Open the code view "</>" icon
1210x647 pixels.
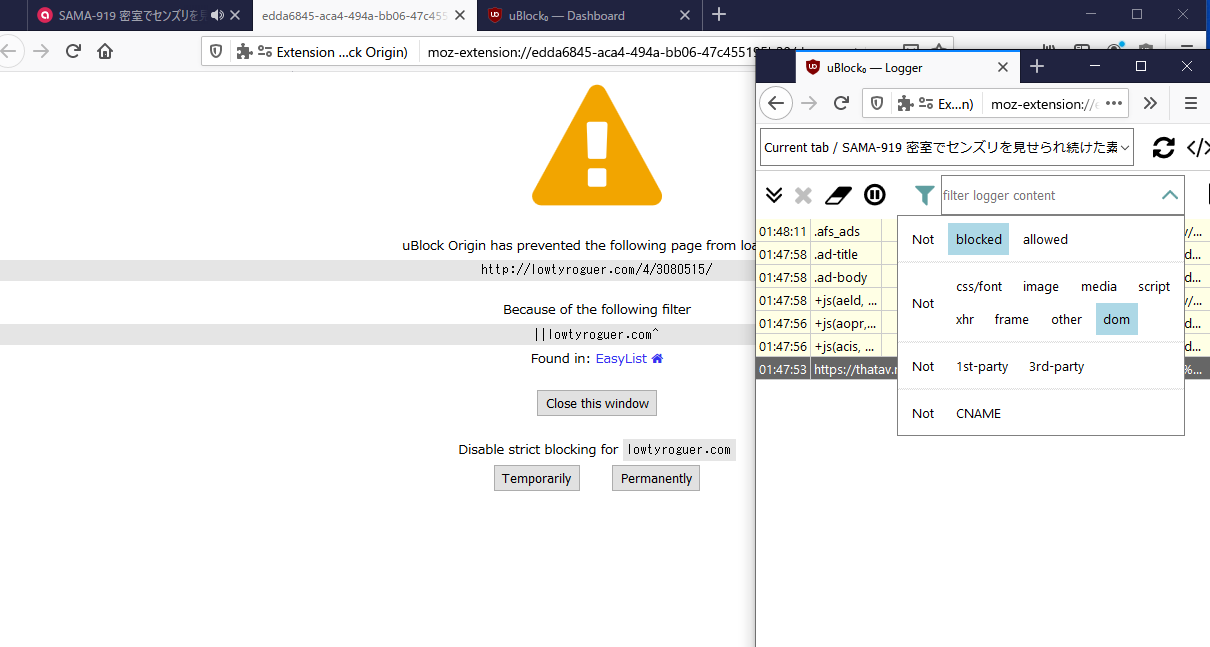pyautogui.click(x=1198, y=147)
